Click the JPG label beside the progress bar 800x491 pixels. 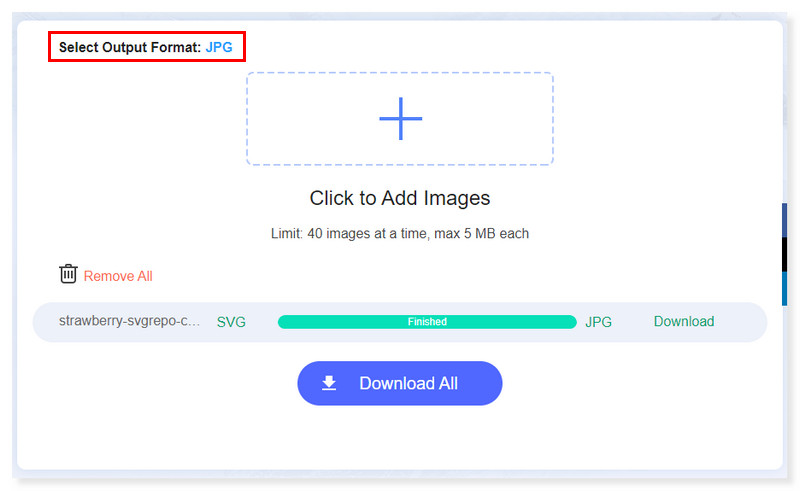pos(598,322)
